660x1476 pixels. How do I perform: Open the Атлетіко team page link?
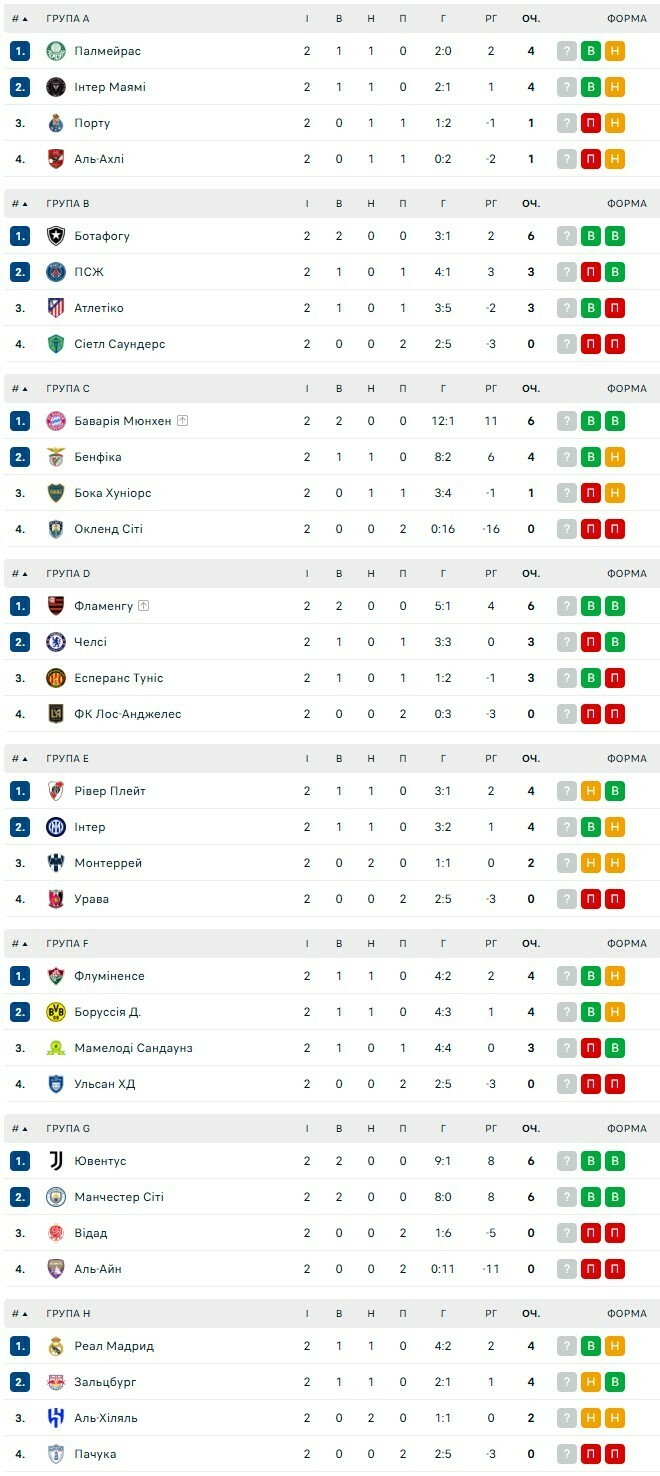pos(99,308)
